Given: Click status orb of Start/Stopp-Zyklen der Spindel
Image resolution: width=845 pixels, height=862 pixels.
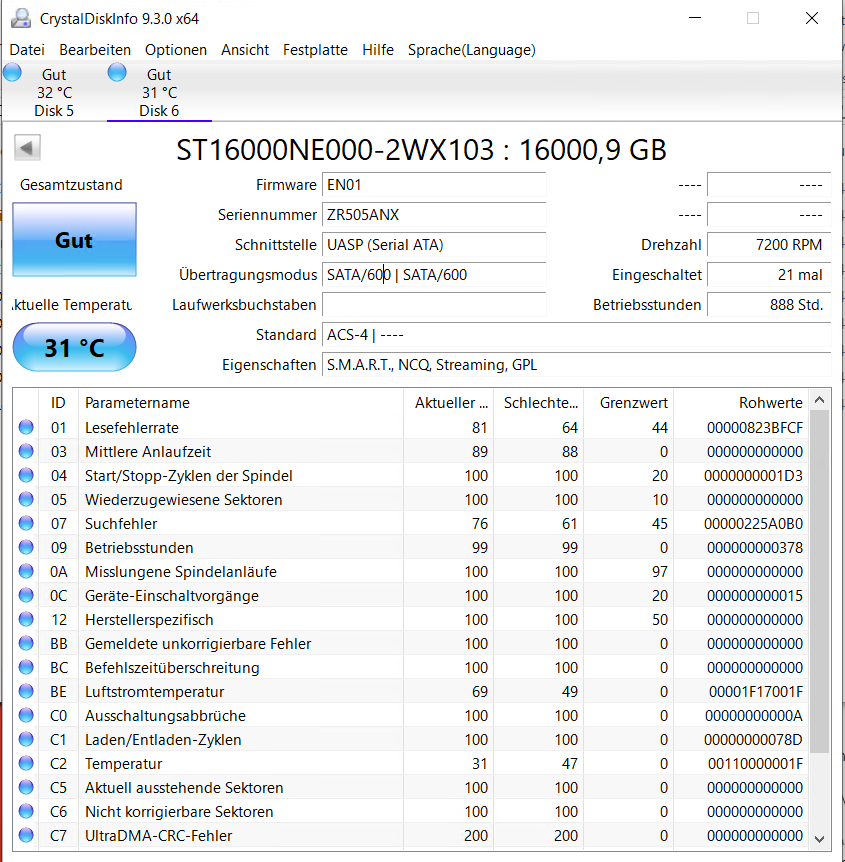Looking at the screenshot, I should point(26,475).
